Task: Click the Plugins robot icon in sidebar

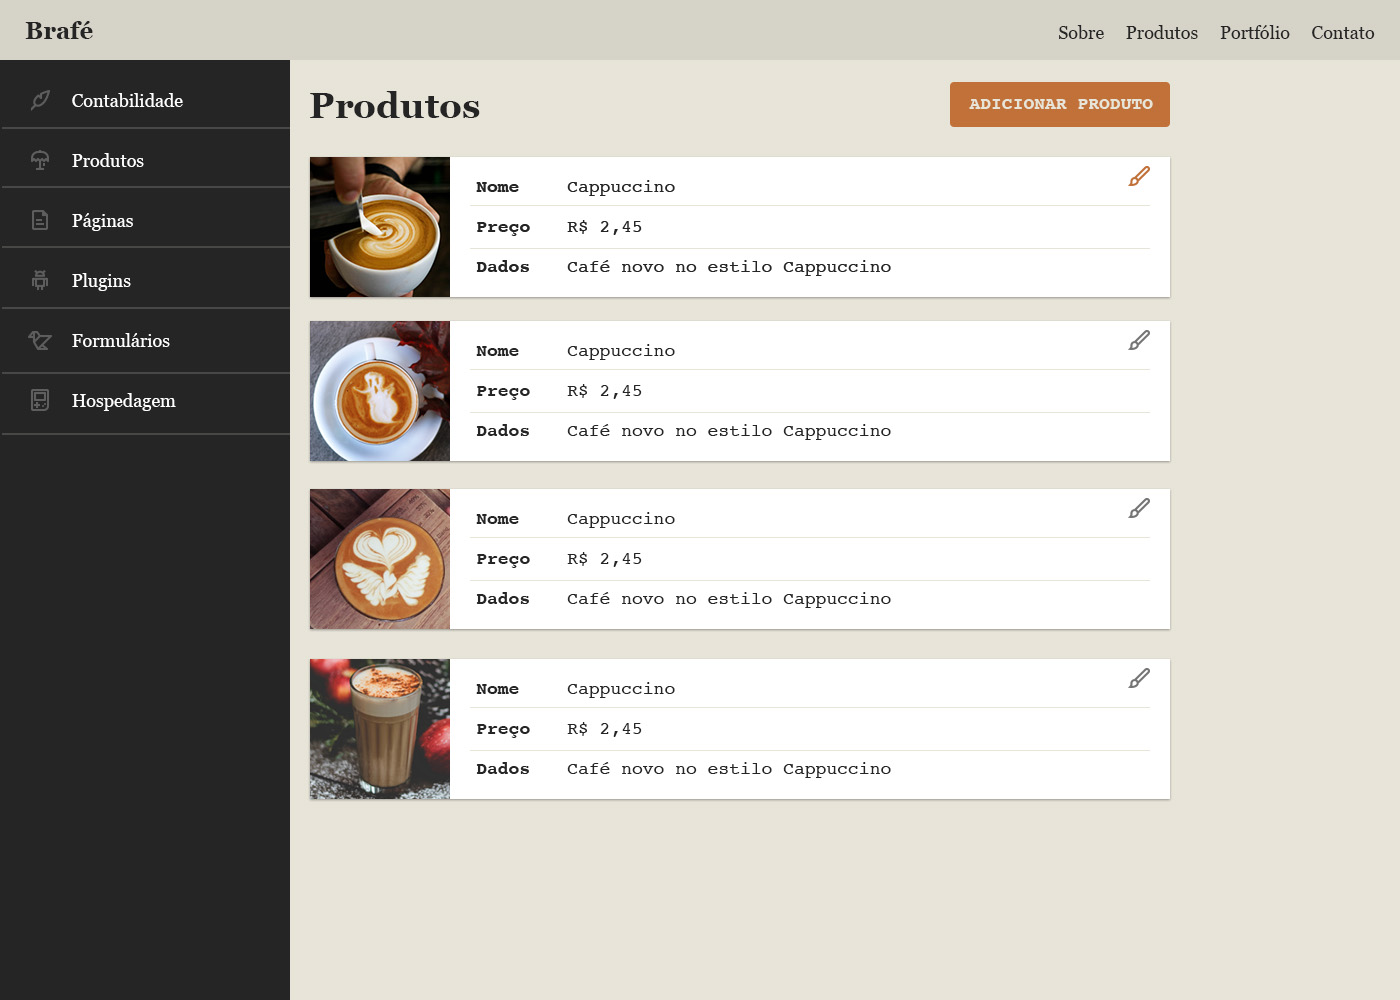Action: click(40, 280)
